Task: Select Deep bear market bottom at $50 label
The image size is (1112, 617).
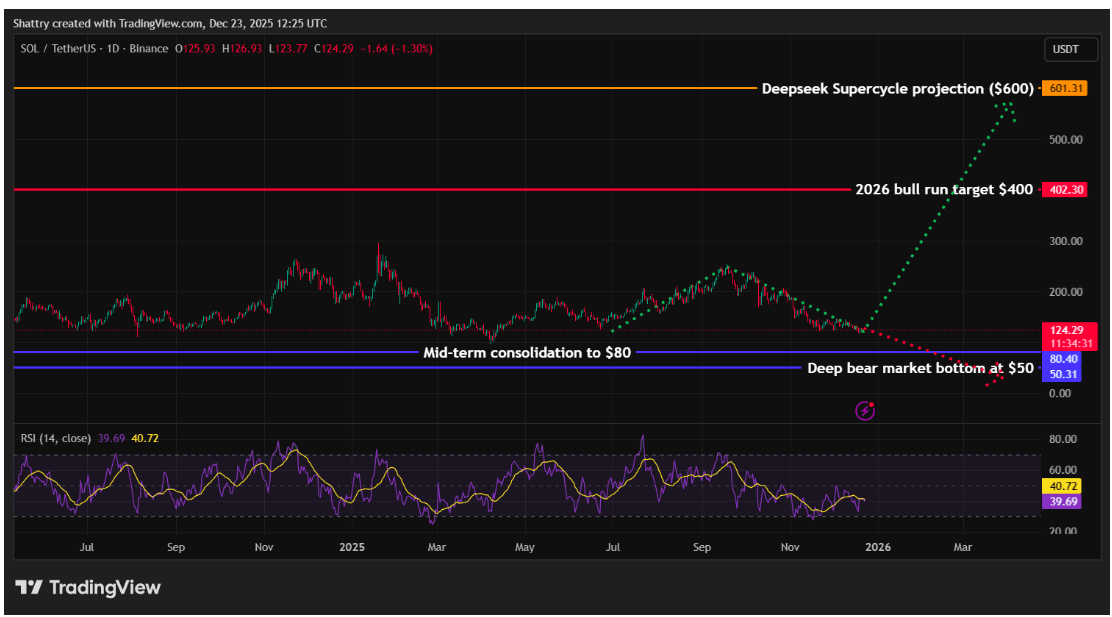Action: tap(920, 368)
